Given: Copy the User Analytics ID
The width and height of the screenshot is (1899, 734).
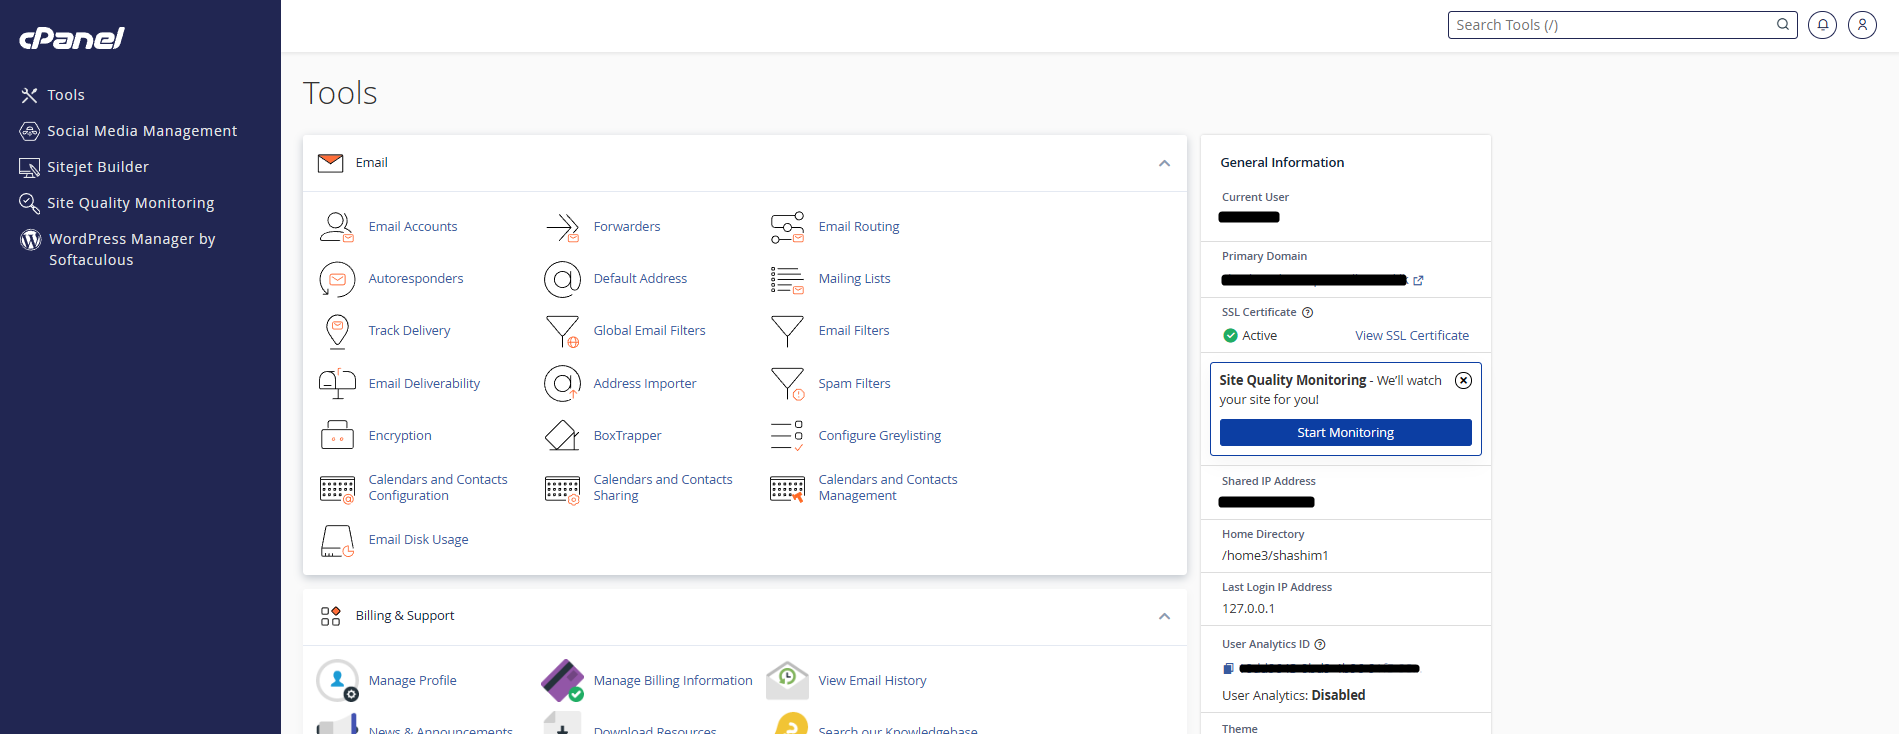Looking at the screenshot, I should pos(1228,669).
